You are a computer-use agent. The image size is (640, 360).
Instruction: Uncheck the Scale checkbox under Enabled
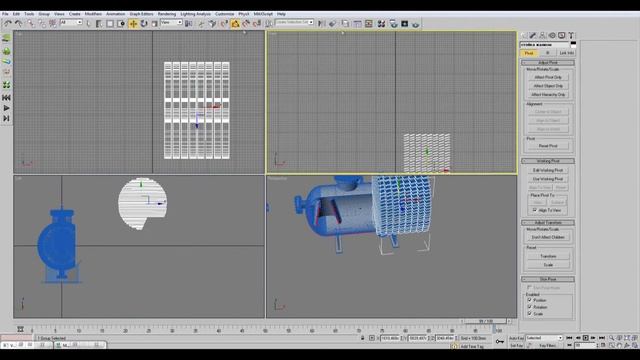(530, 313)
